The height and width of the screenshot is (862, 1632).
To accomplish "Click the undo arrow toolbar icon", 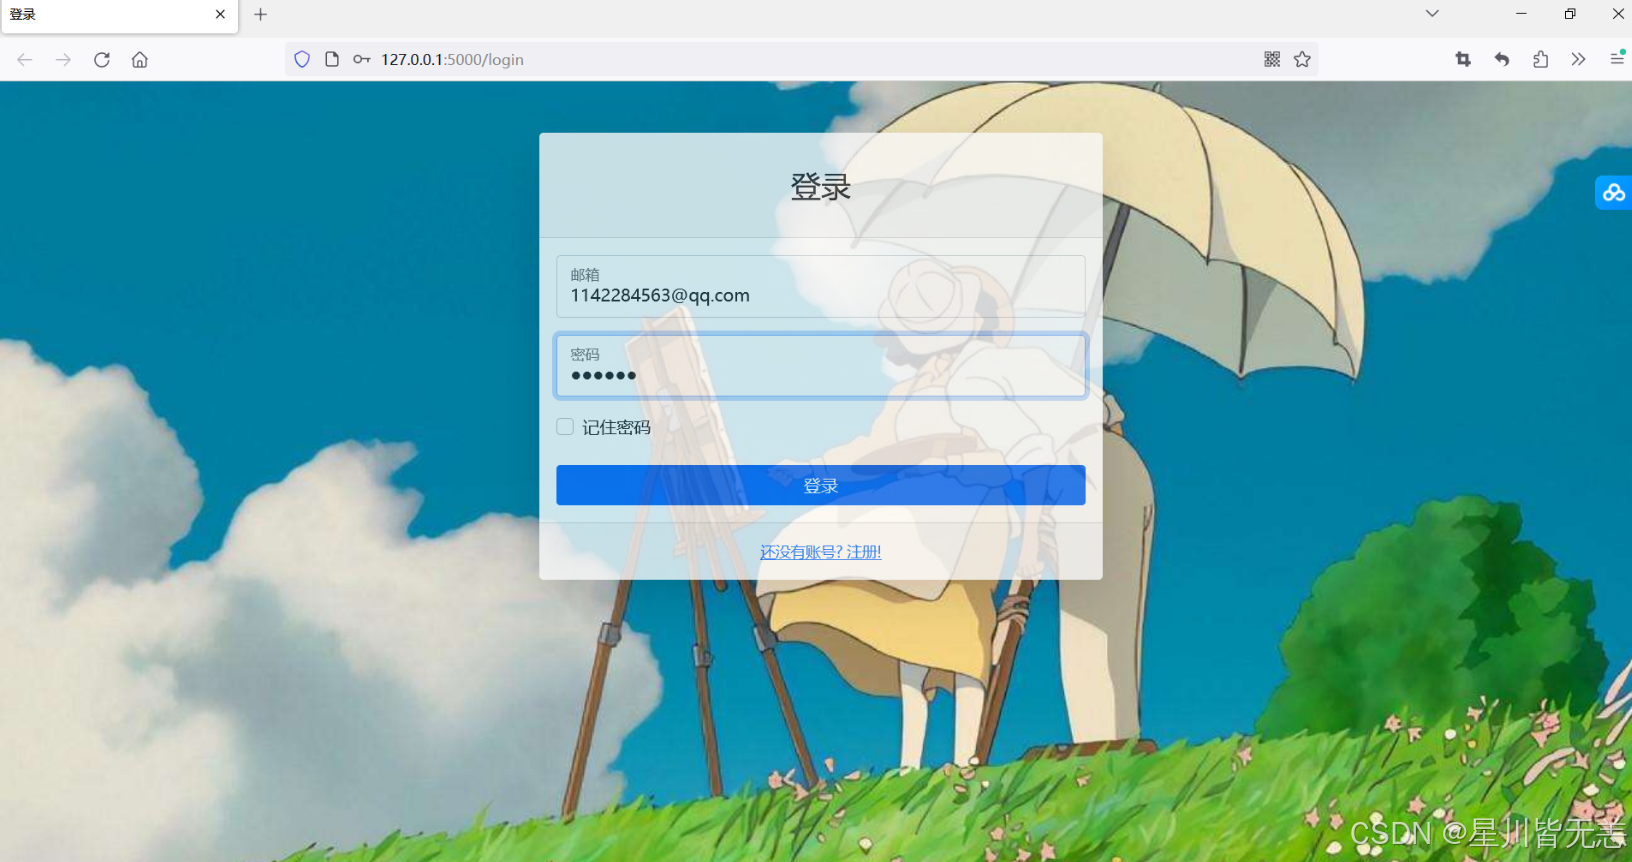I will tap(1502, 60).
